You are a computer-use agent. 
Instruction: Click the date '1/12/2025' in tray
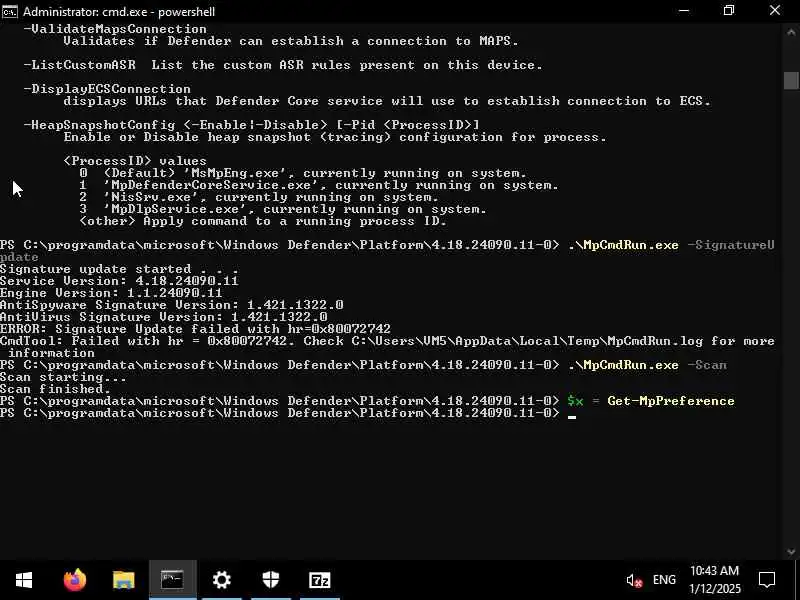[x=715, y=589]
